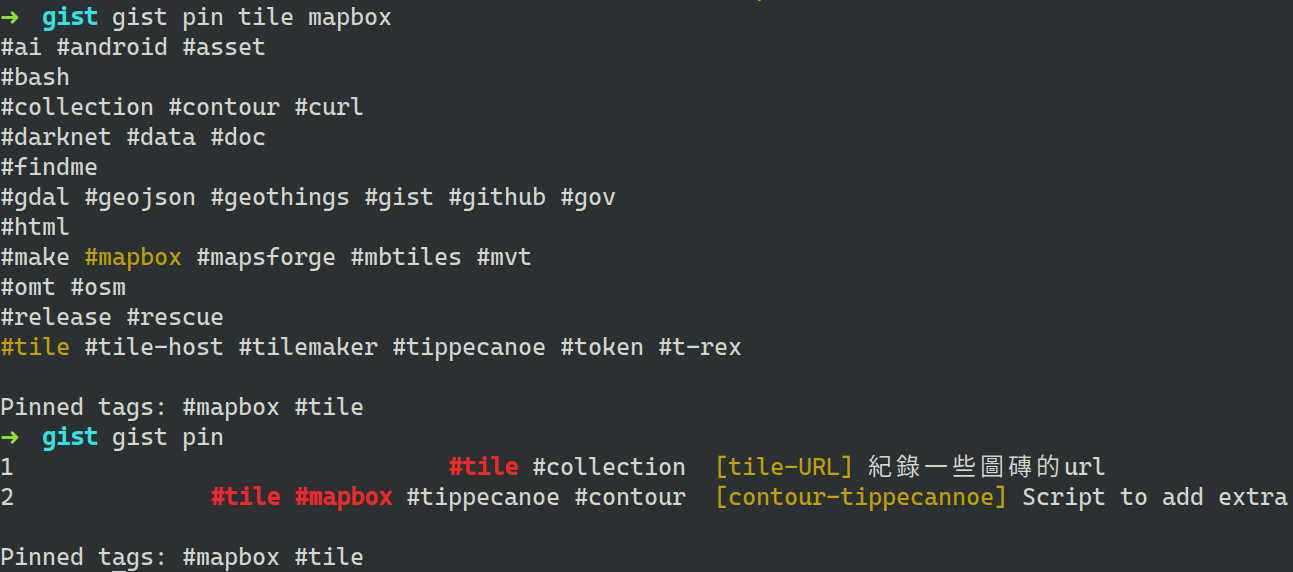Click the last Pinned tags line
1293x572 pixels.
click(x=182, y=557)
